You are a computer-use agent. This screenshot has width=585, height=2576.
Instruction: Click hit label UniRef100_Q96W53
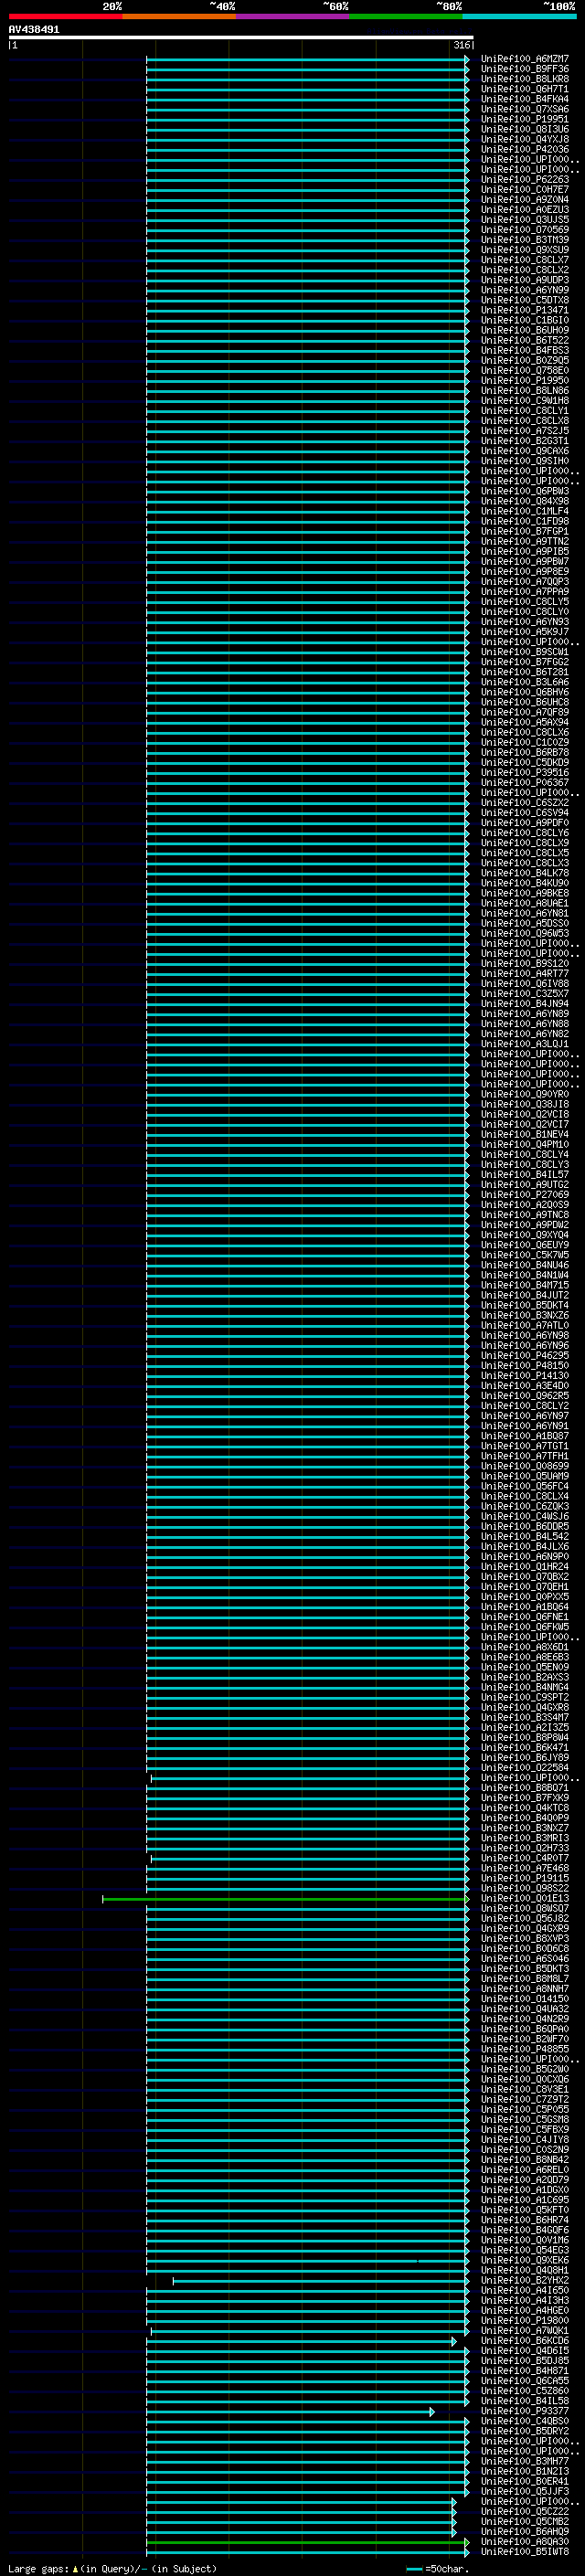pos(524,933)
